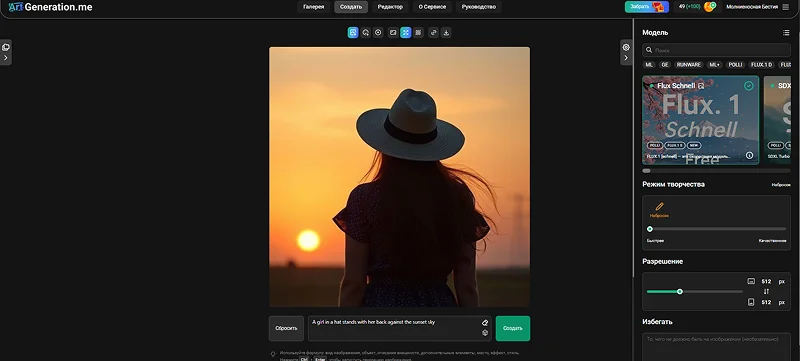Select the Flux Schnell model card
This screenshot has height=361, width=800.
pos(701,120)
